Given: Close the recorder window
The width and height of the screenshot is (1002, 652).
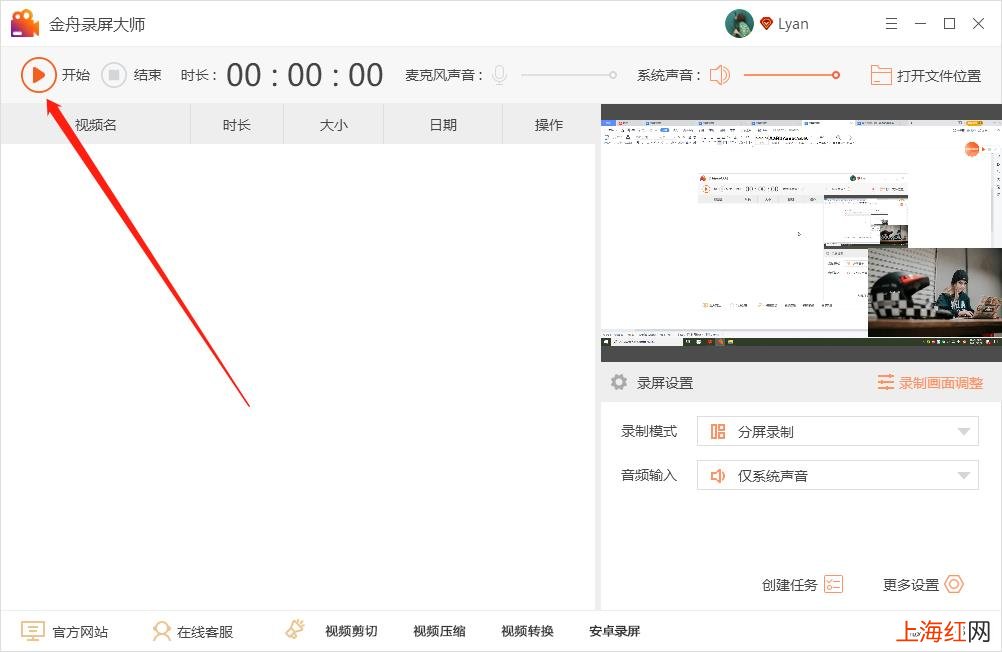Looking at the screenshot, I should (978, 24).
